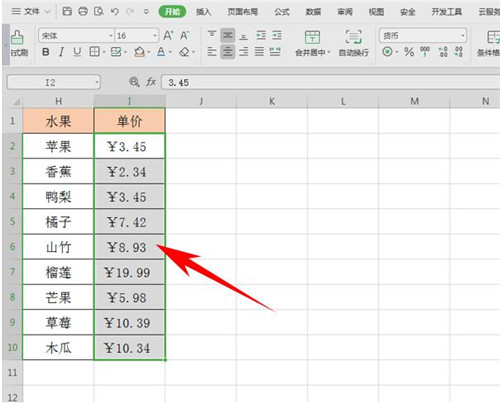
Task: Click the fx insert function icon
Action: (151, 82)
